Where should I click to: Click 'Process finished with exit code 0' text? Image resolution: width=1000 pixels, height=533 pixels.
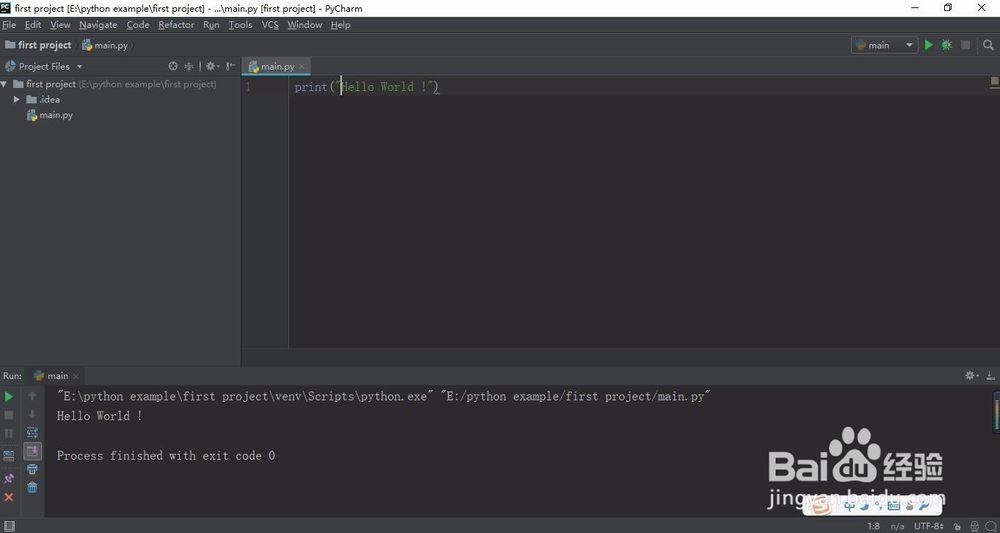(166, 455)
